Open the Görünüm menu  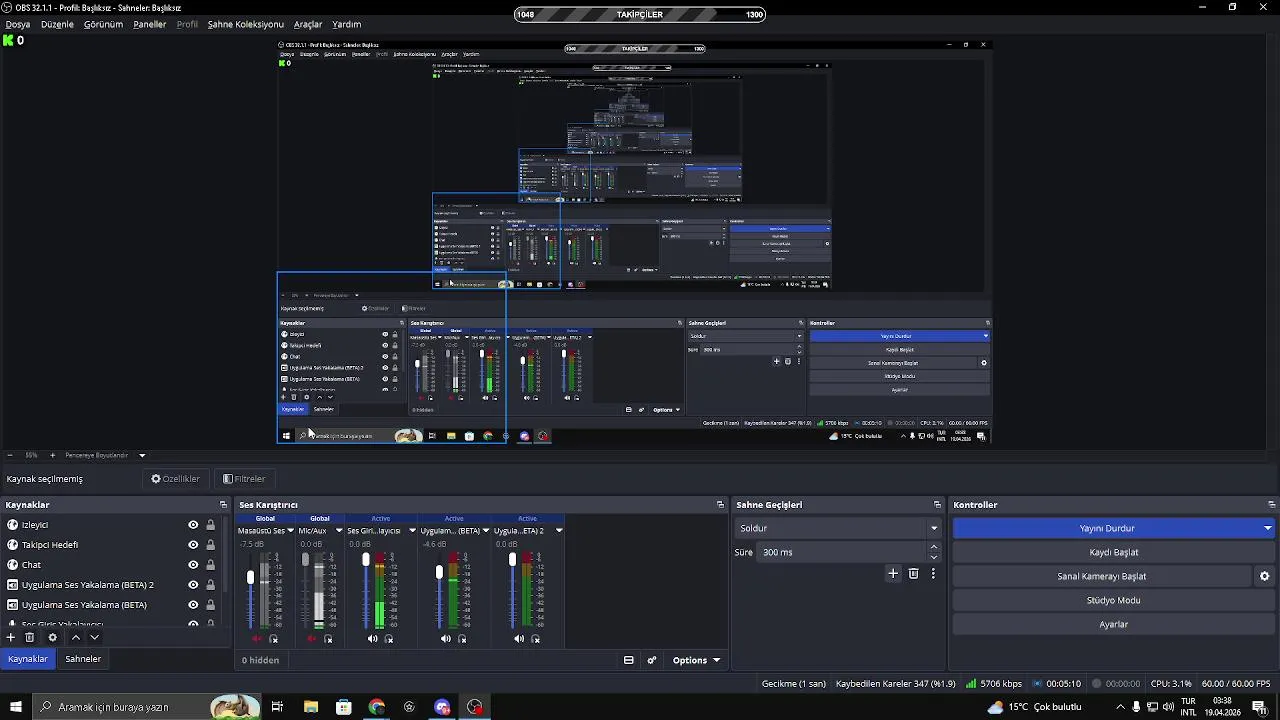click(x=103, y=24)
